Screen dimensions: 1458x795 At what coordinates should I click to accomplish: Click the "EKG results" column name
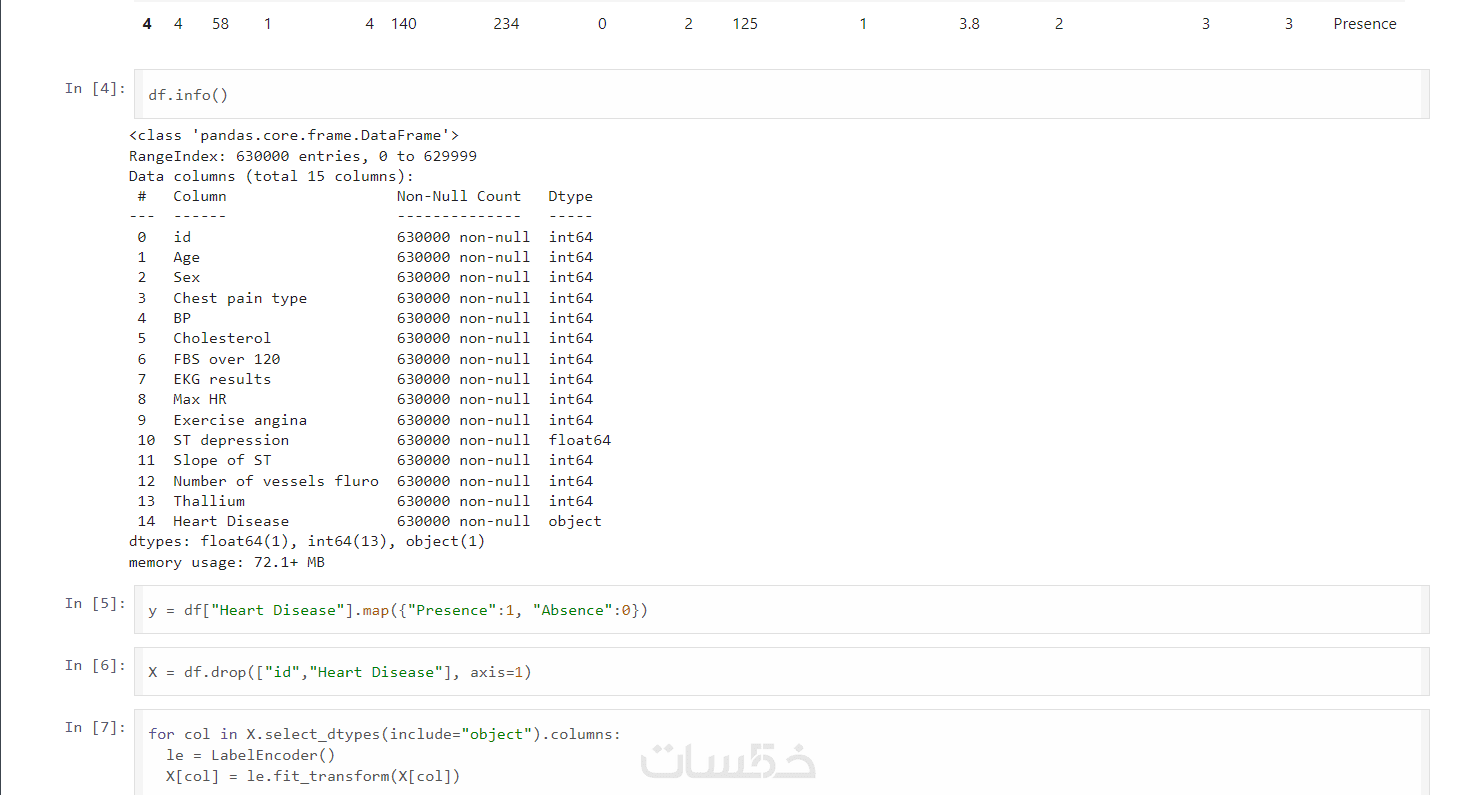pos(222,379)
